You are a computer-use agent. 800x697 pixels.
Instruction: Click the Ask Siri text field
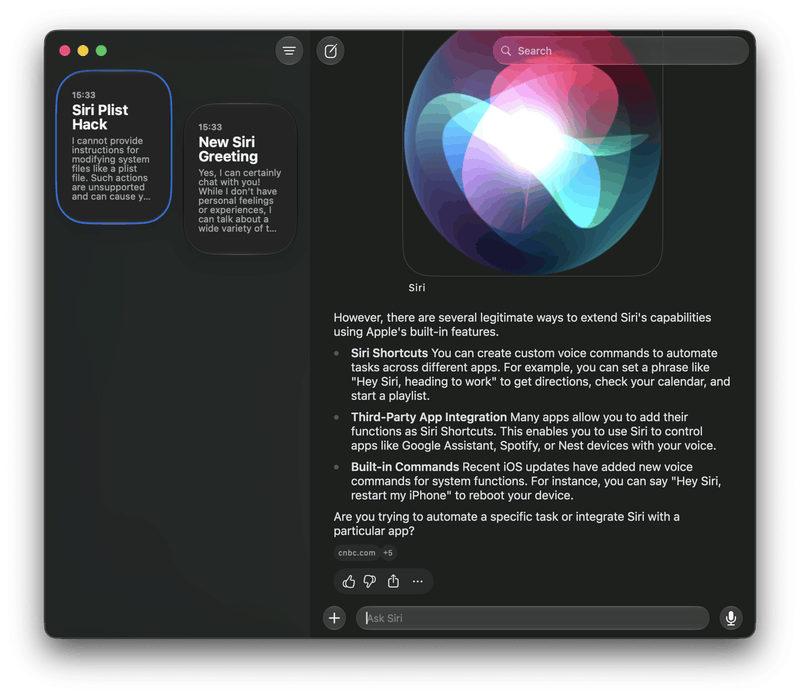click(533, 618)
